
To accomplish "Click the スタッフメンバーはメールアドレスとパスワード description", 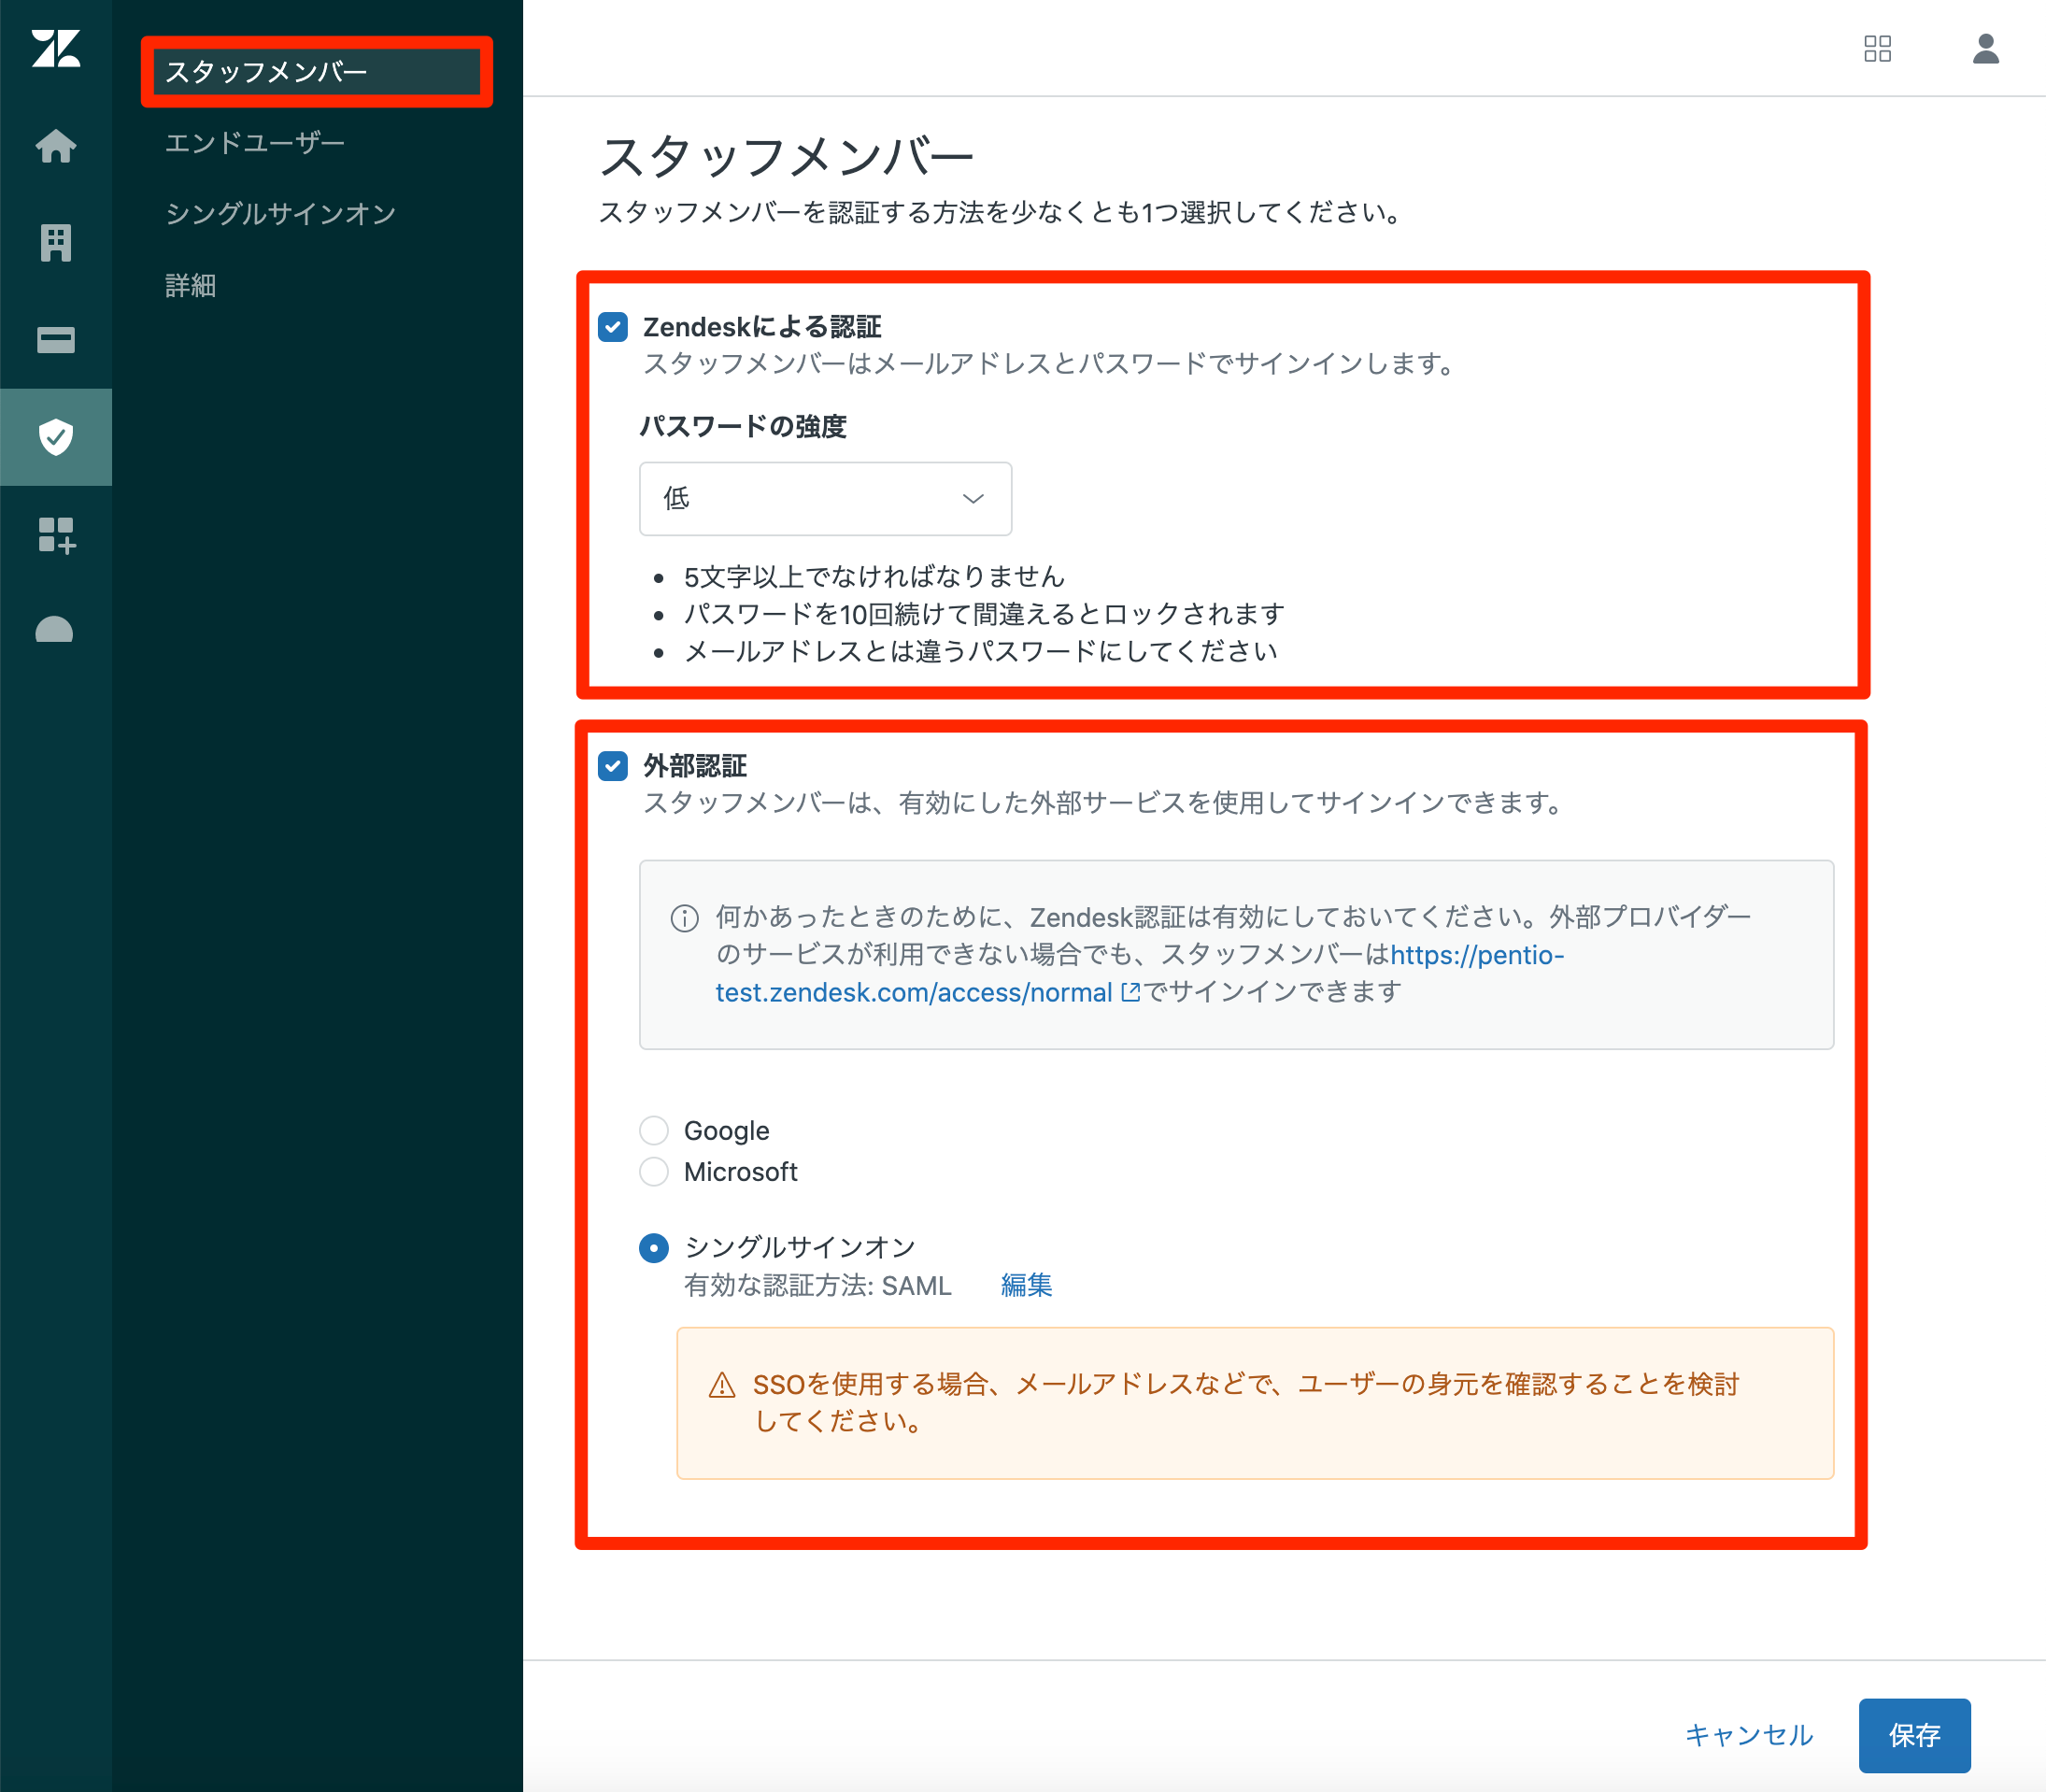I will (x=1049, y=364).
